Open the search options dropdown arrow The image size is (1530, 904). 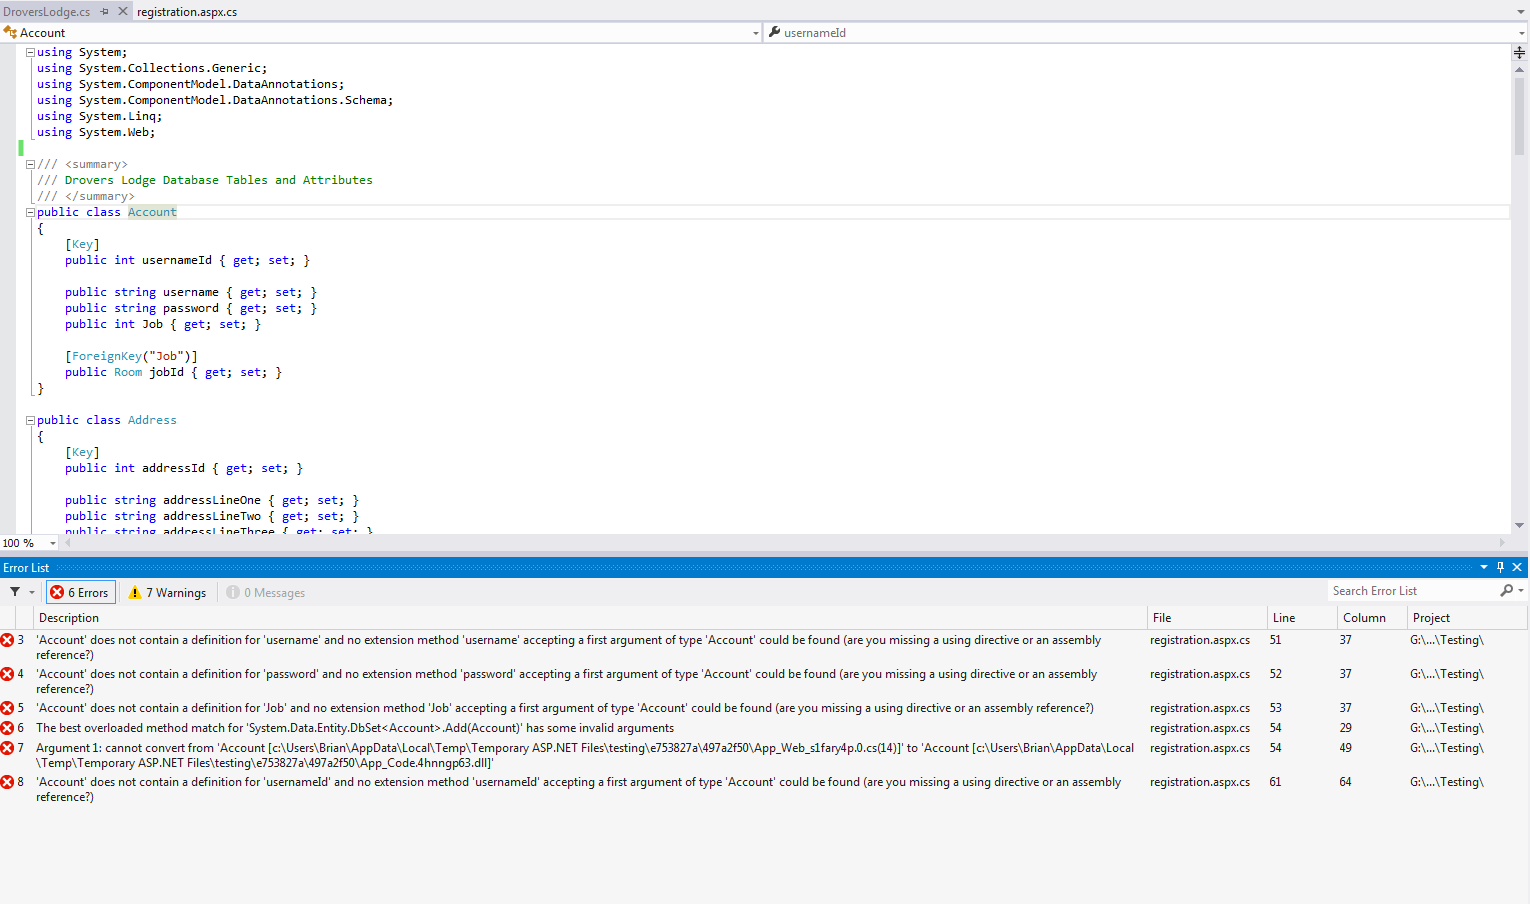1521,591
